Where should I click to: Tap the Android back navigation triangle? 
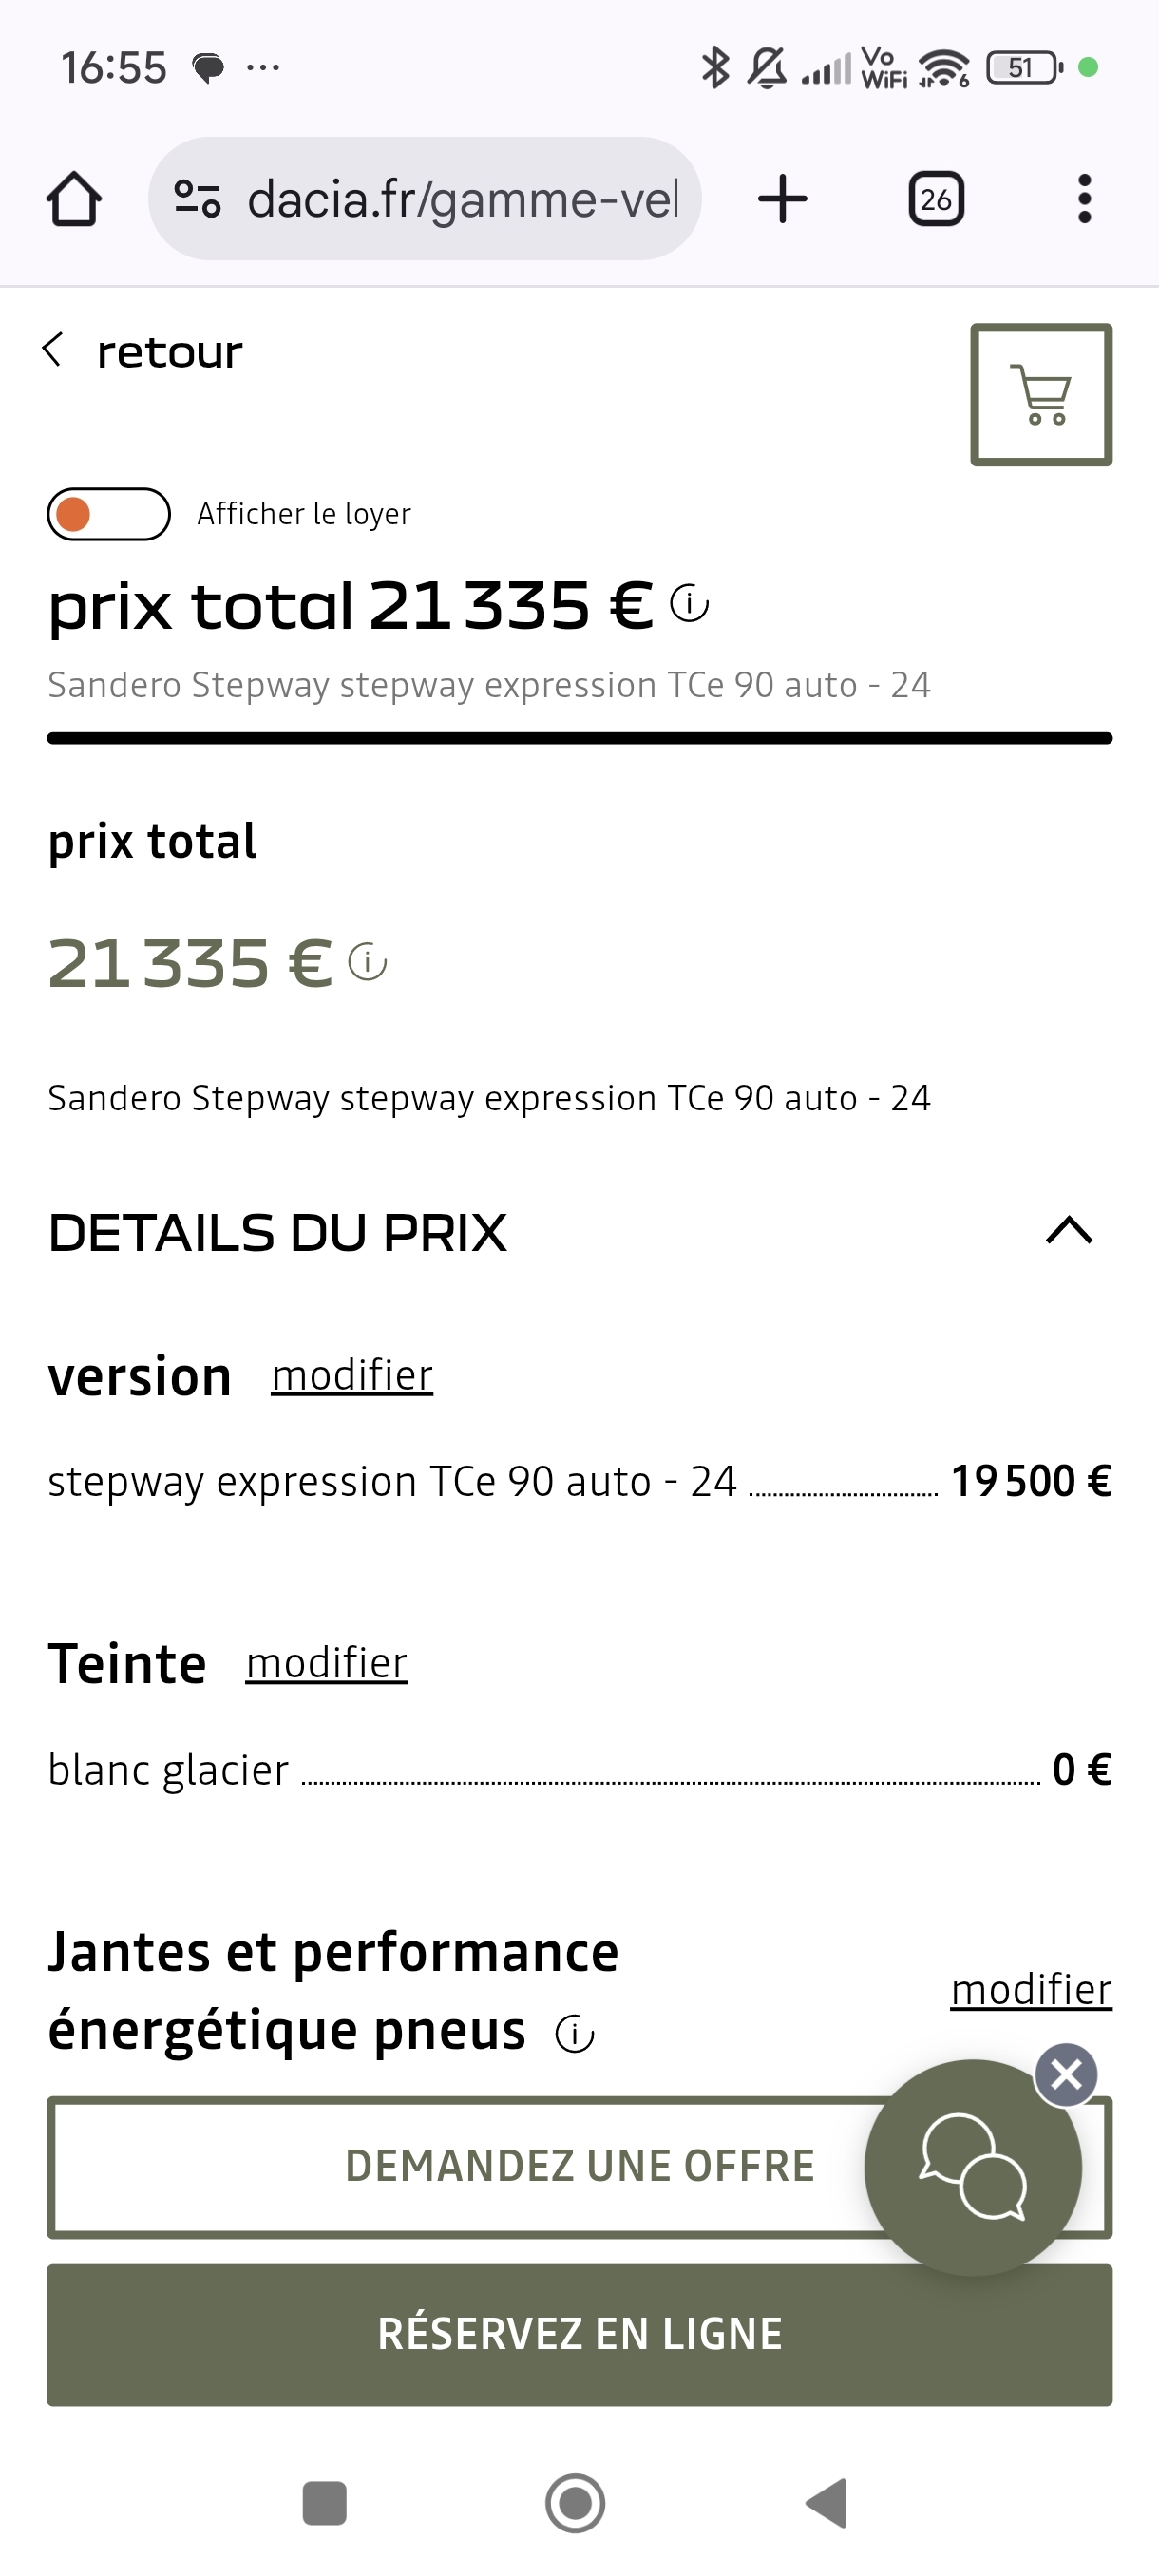pos(827,2503)
